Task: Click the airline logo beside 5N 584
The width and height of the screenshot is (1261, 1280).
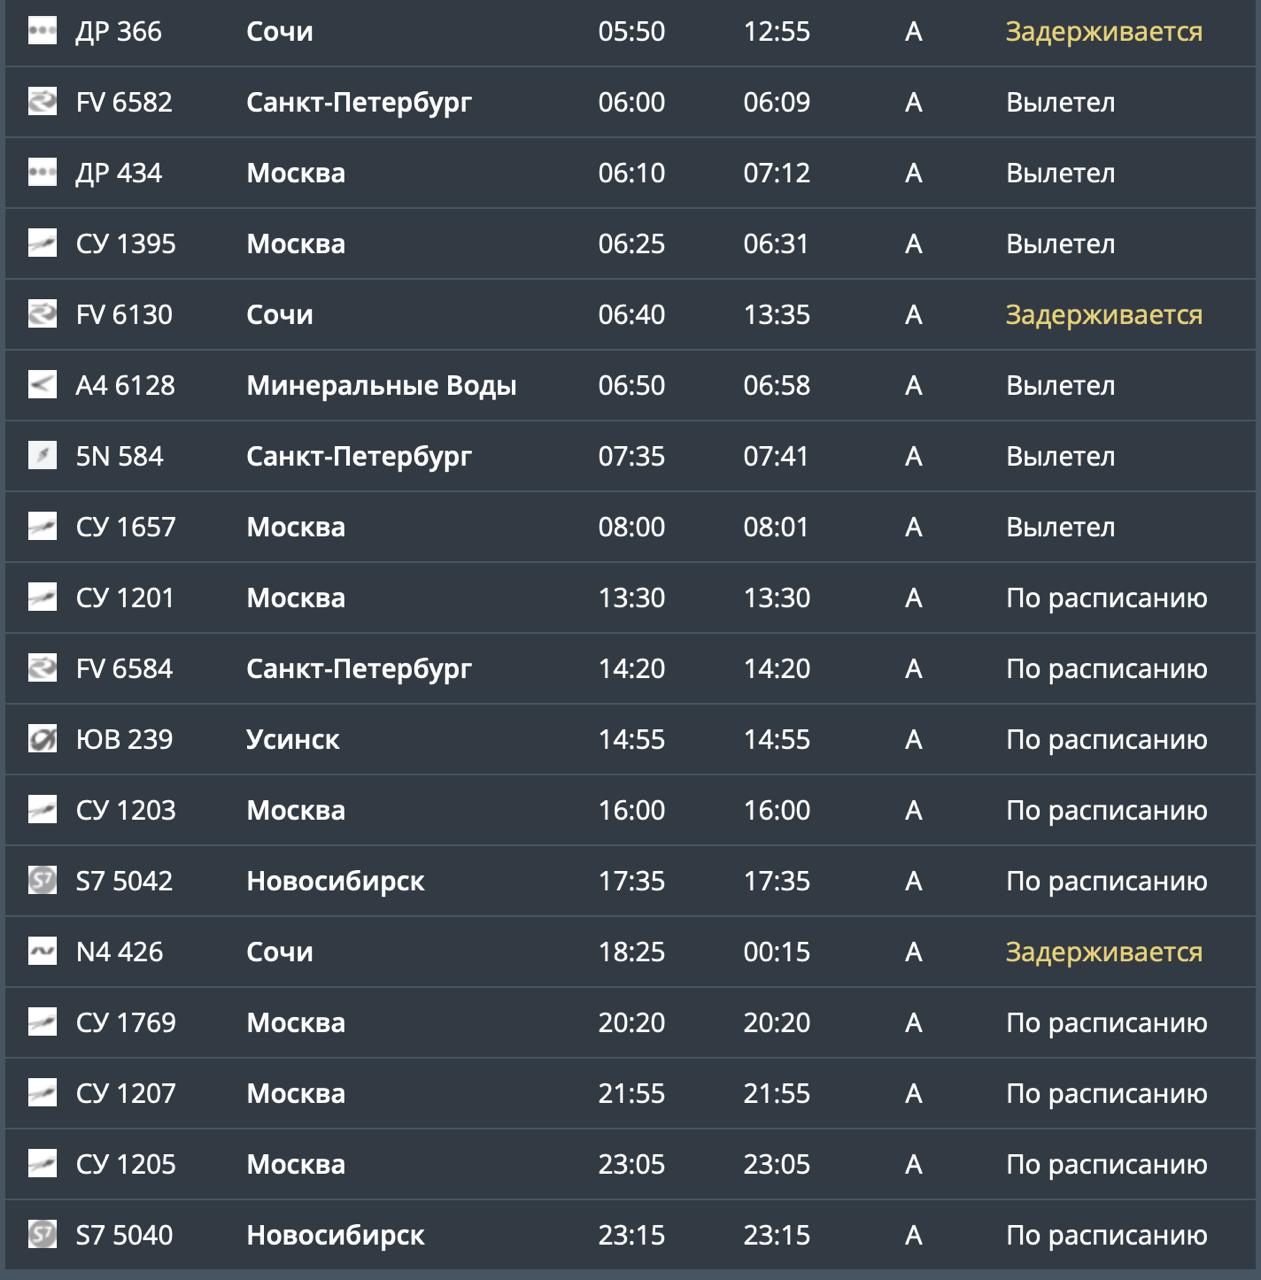Action: tap(42, 456)
